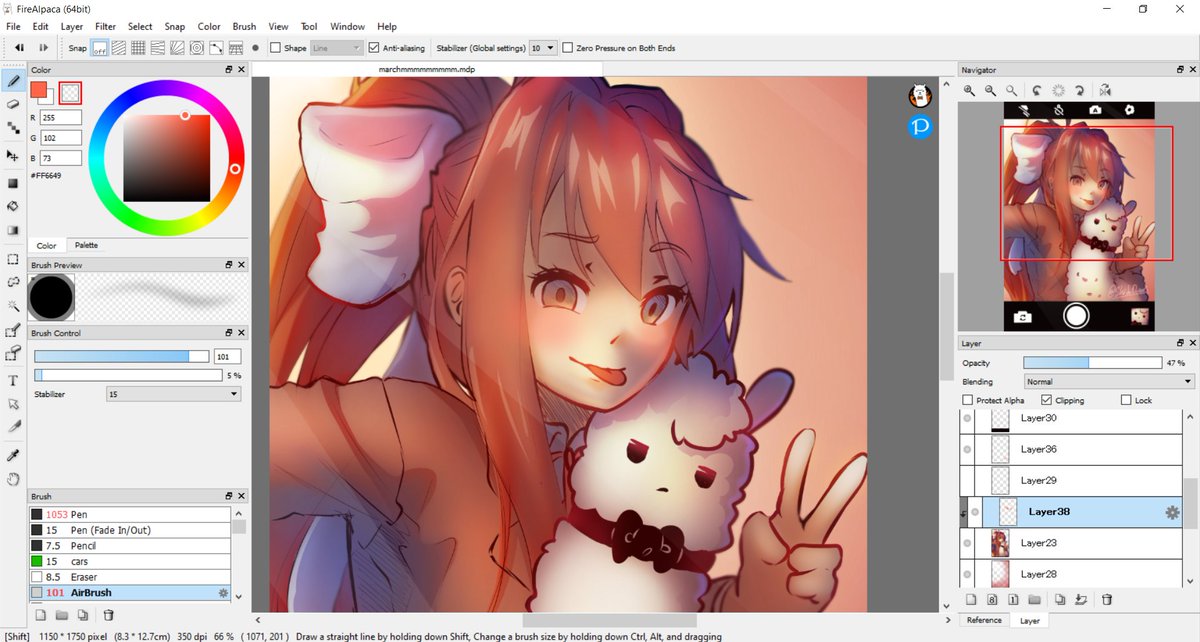Viewport: 1200px width, 642px height.
Task: Select the Bucket fill tool
Action: point(13,206)
